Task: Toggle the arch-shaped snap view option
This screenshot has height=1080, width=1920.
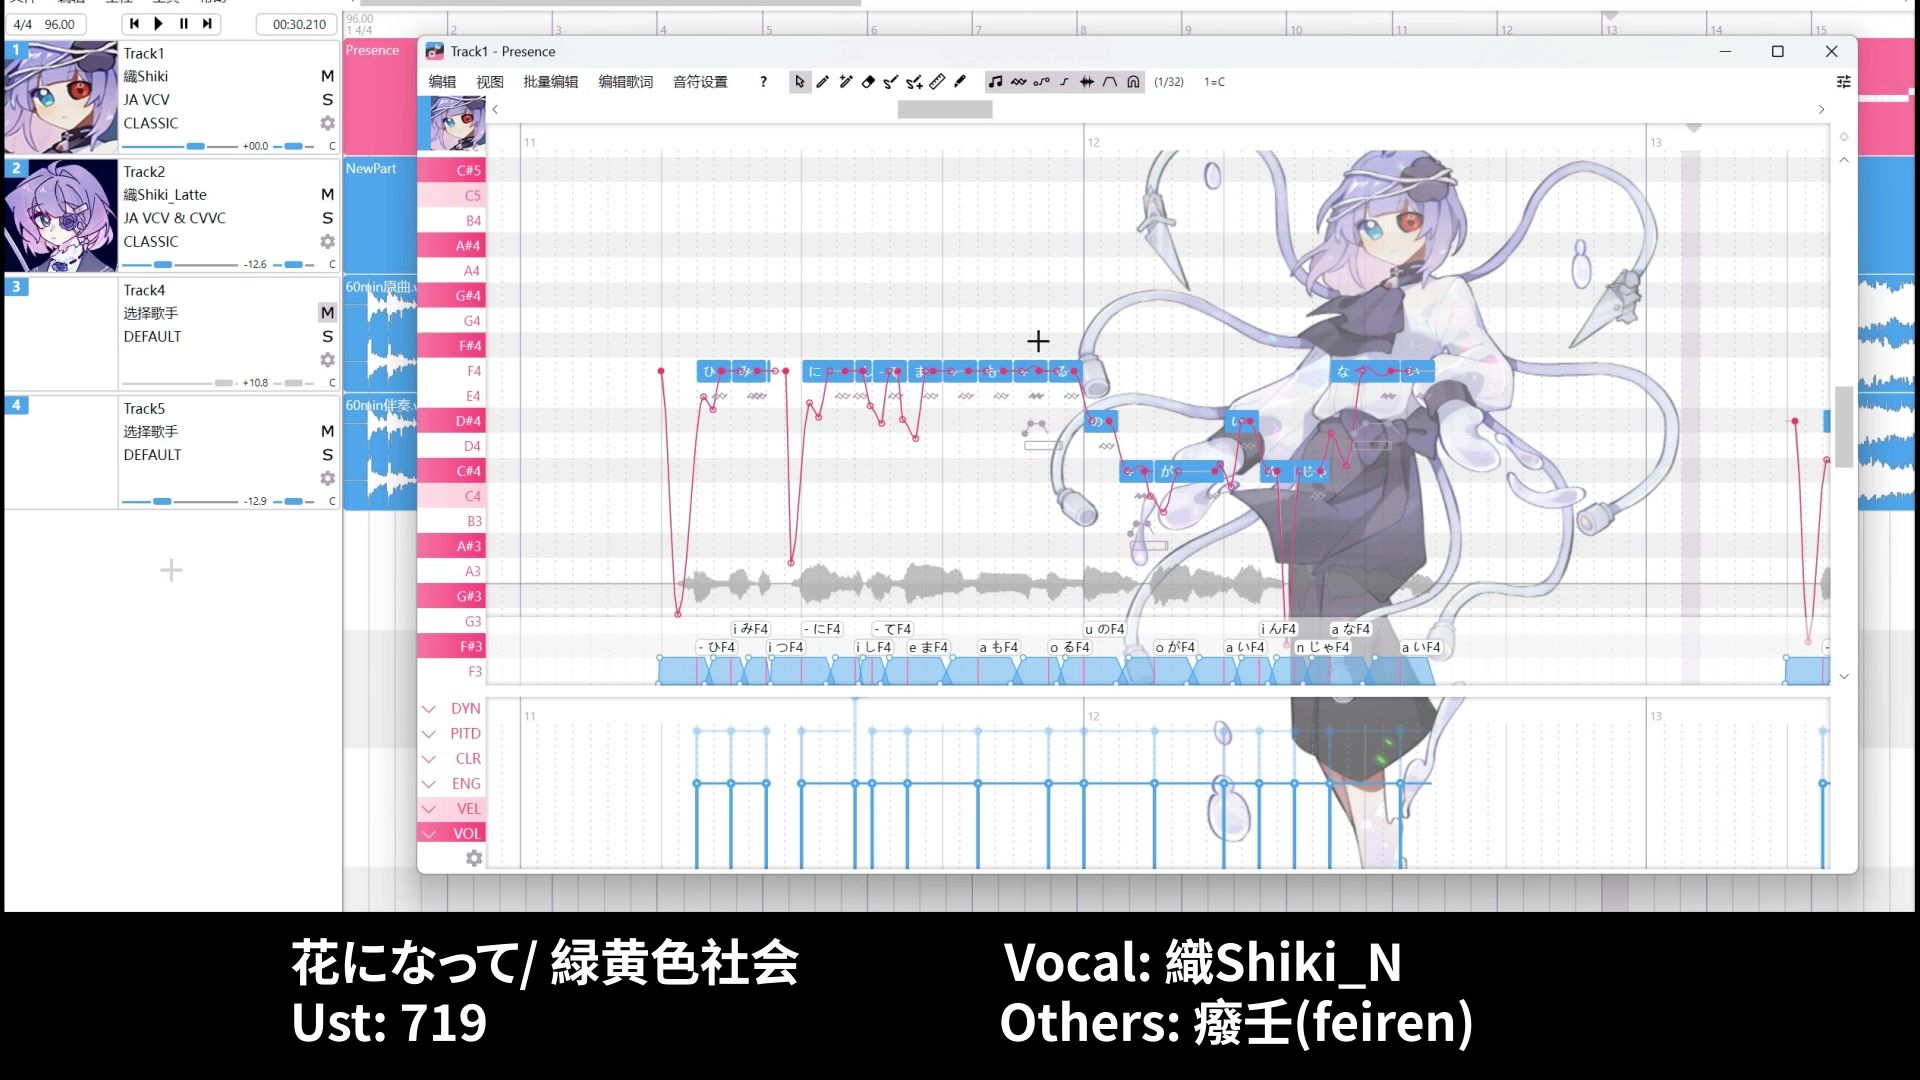Action: point(1133,82)
